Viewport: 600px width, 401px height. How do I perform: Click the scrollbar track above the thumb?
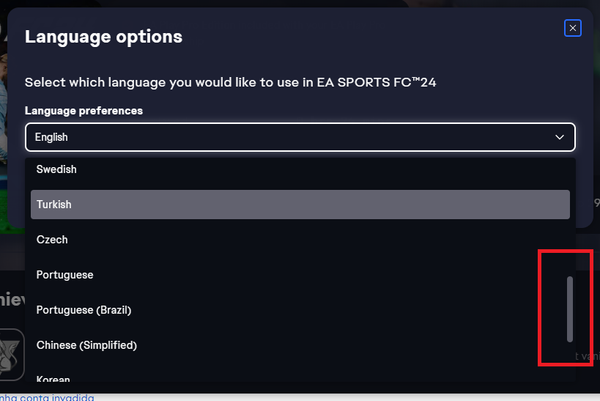click(x=570, y=217)
